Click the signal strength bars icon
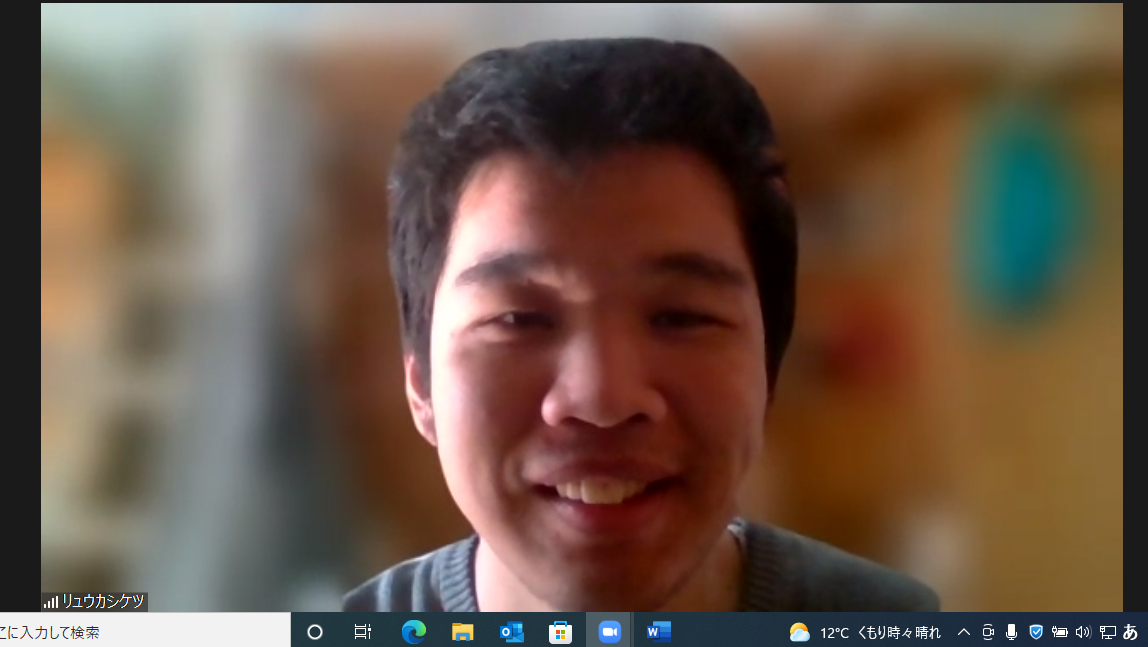The width and height of the screenshot is (1148, 647). point(51,602)
